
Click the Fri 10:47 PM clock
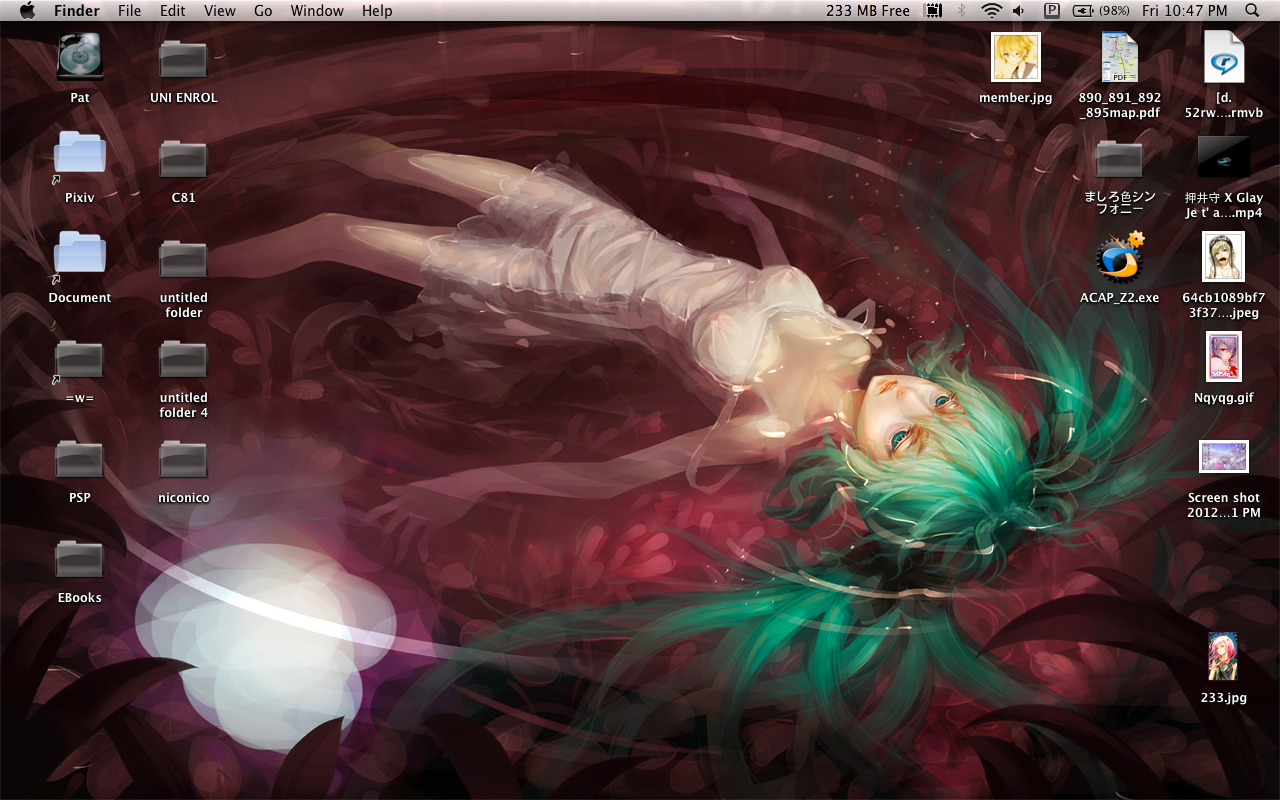pyautogui.click(x=1184, y=11)
